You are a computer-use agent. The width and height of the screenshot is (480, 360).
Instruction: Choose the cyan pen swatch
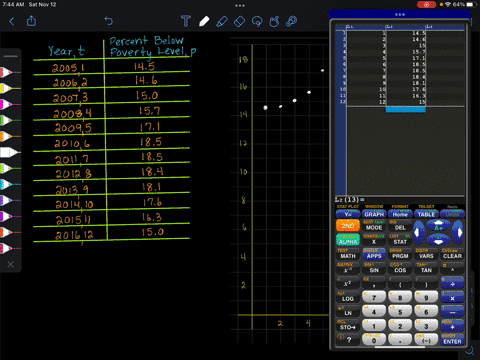coord(9,184)
